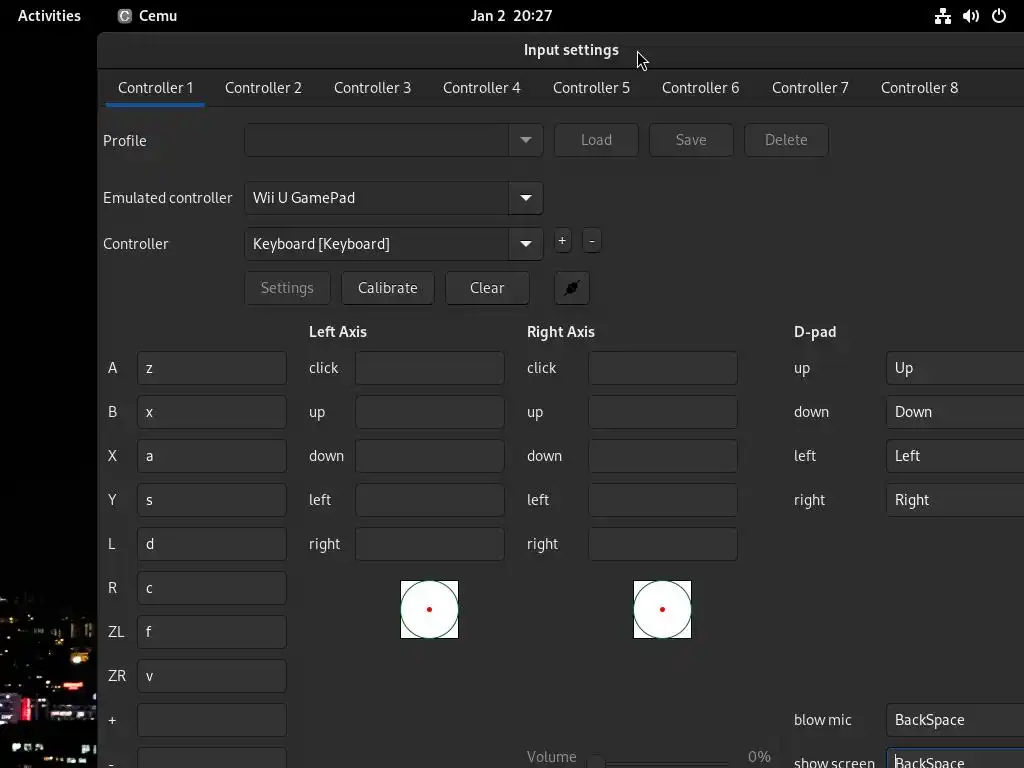Select the L button mapping field
The width and height of the screenshot is (1024, 768).
212,544
